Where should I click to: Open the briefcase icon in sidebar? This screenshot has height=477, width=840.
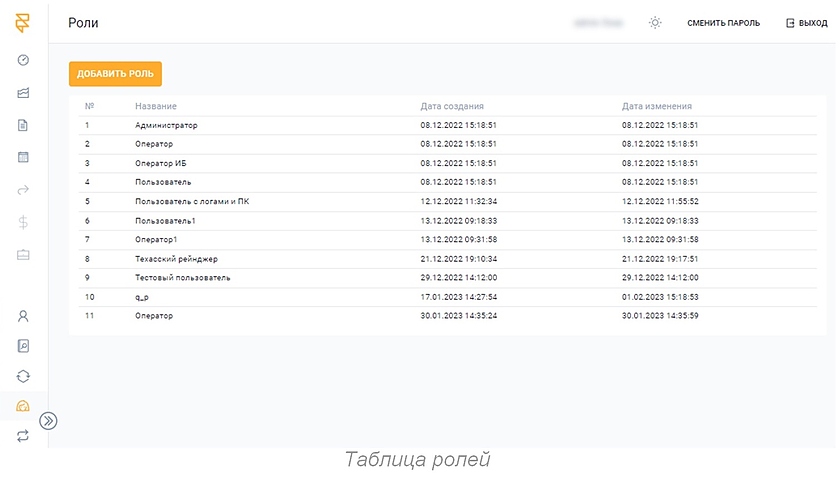tap(23, 254)
